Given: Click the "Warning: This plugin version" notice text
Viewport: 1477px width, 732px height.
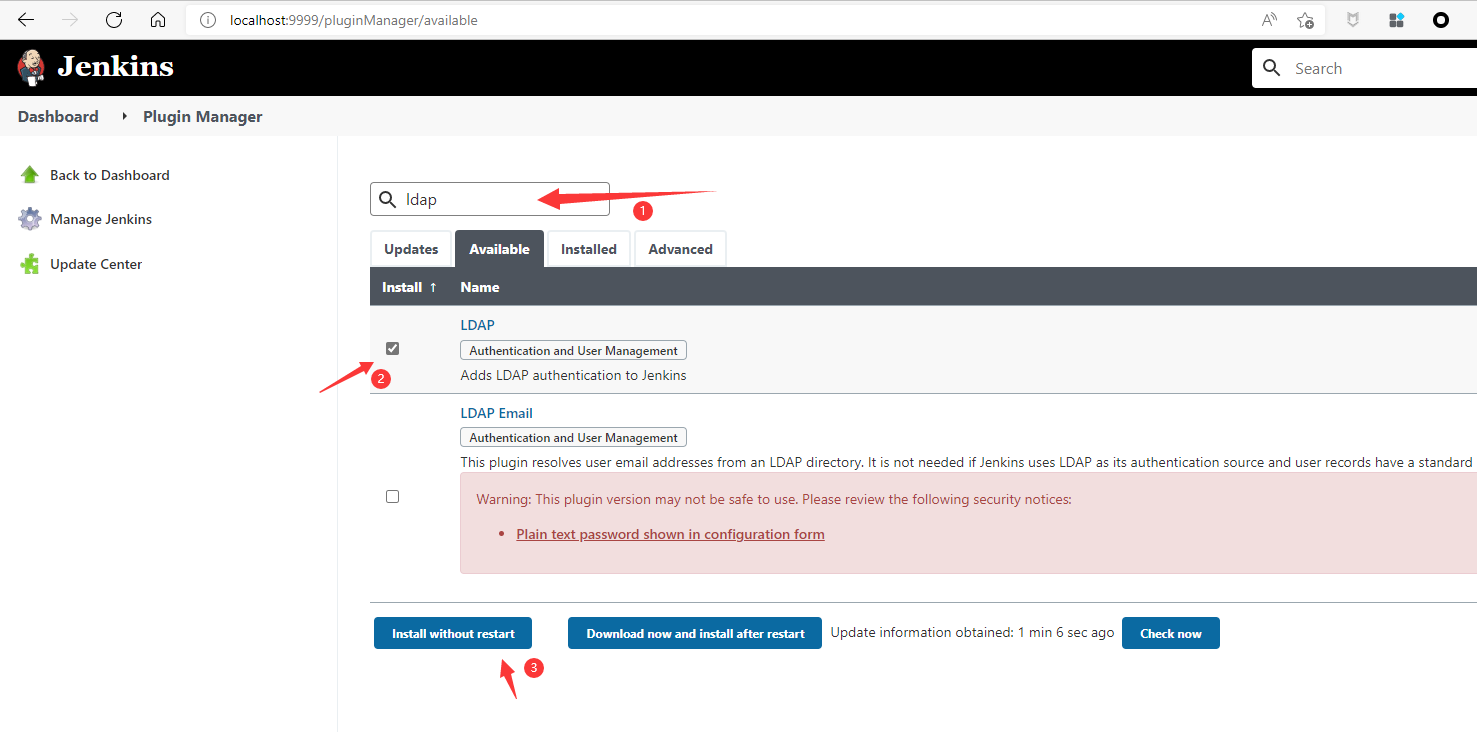Looking at the screenshot, I should click(774, 498).
